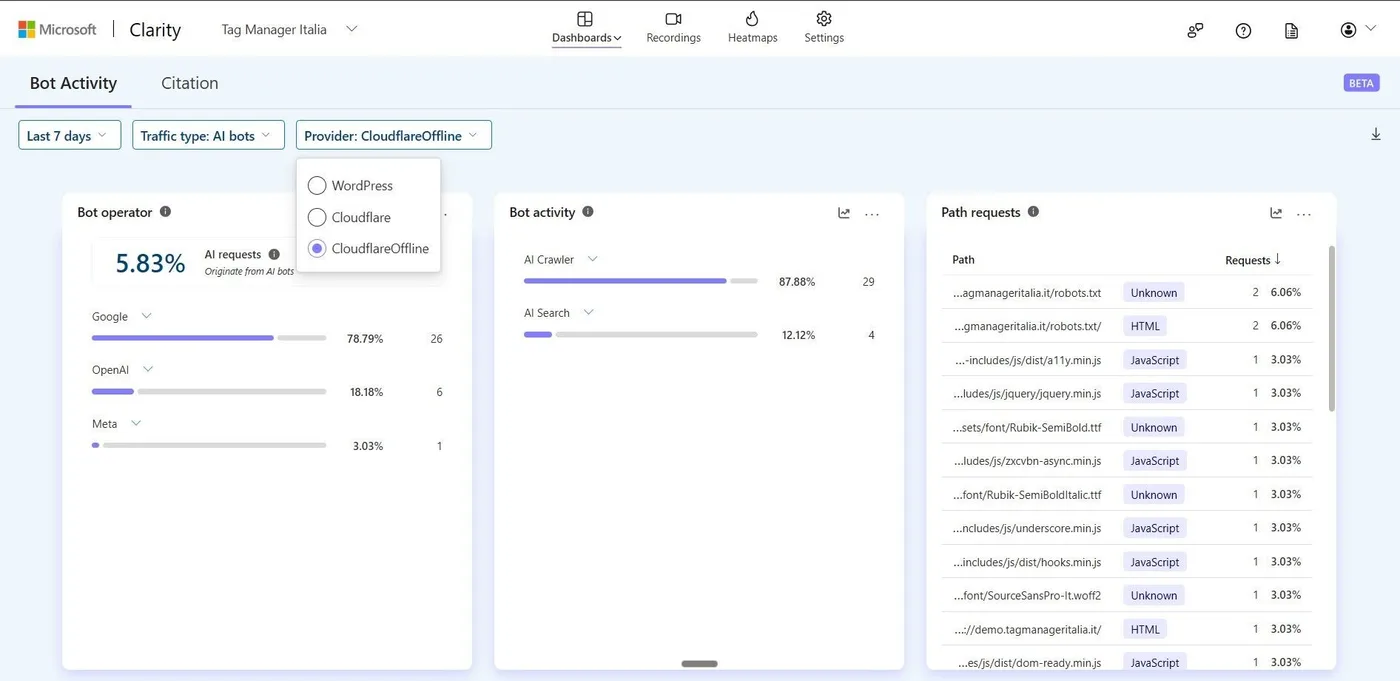1400x681 pixels.
Task: Show info for AI requests
Action: pos(274,254)
